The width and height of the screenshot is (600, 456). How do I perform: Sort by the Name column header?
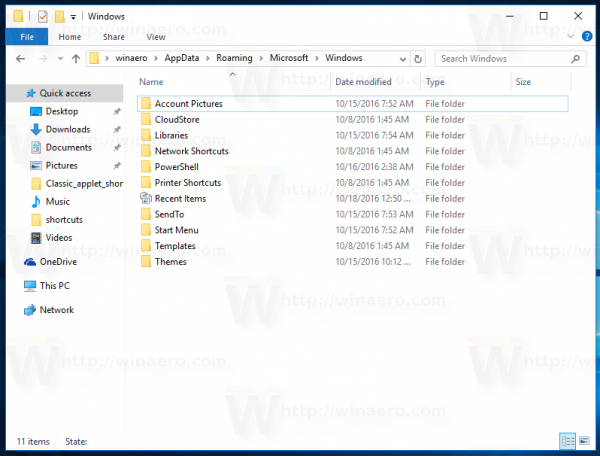pos(151,82)
